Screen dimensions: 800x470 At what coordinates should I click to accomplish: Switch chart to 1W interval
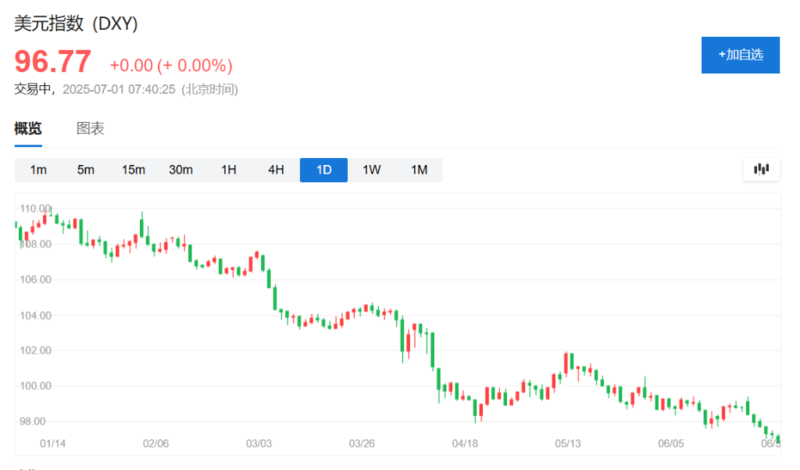pyautogui.click(x=371, y=170)
